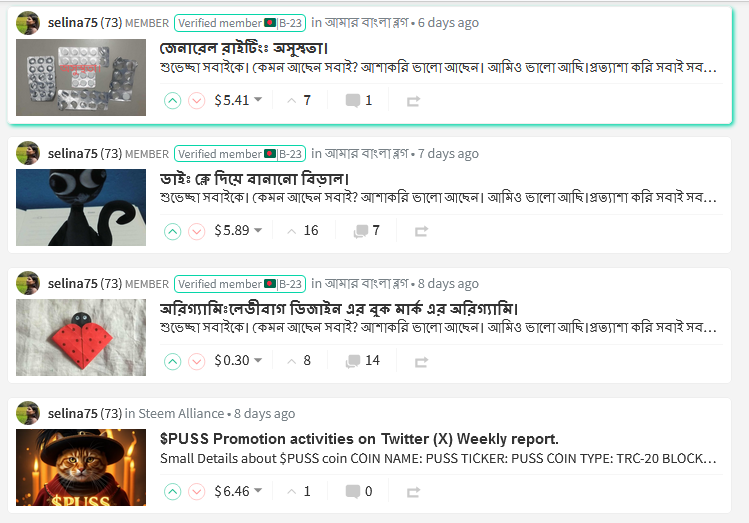This screenshot has height=523, width=749.
Task: Open payout dropdown for $6.46
Action: pos(258,490)
